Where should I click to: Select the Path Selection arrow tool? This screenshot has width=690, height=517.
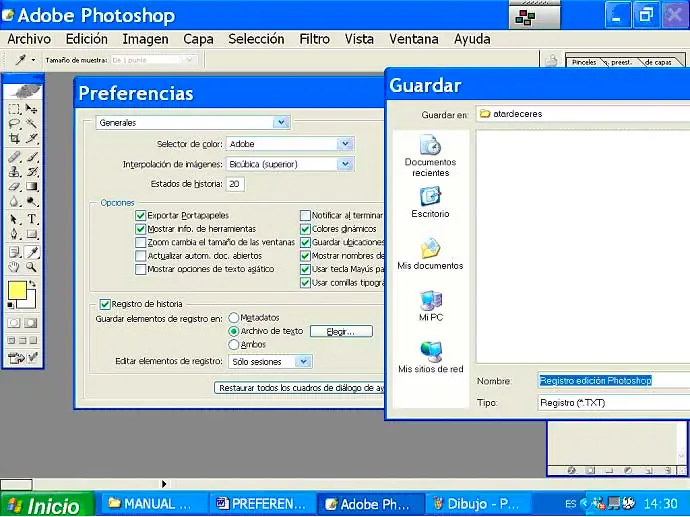14,219
